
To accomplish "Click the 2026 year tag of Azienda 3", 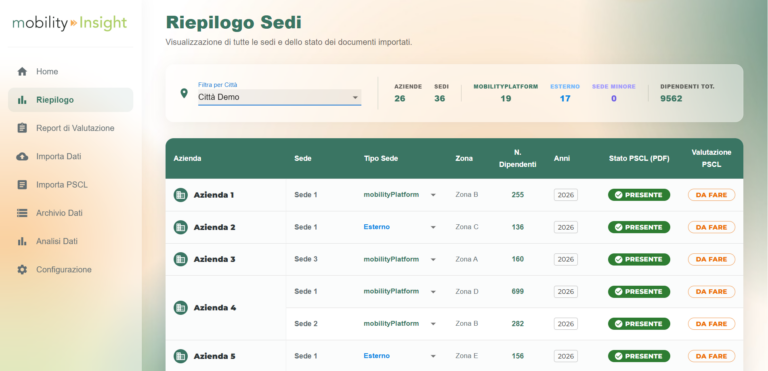I will 566,259.
